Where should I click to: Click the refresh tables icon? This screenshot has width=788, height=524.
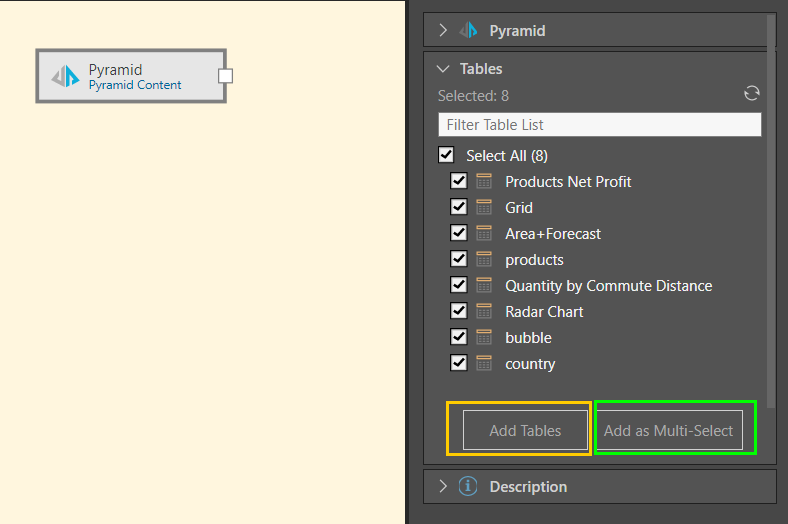(752, 94)
